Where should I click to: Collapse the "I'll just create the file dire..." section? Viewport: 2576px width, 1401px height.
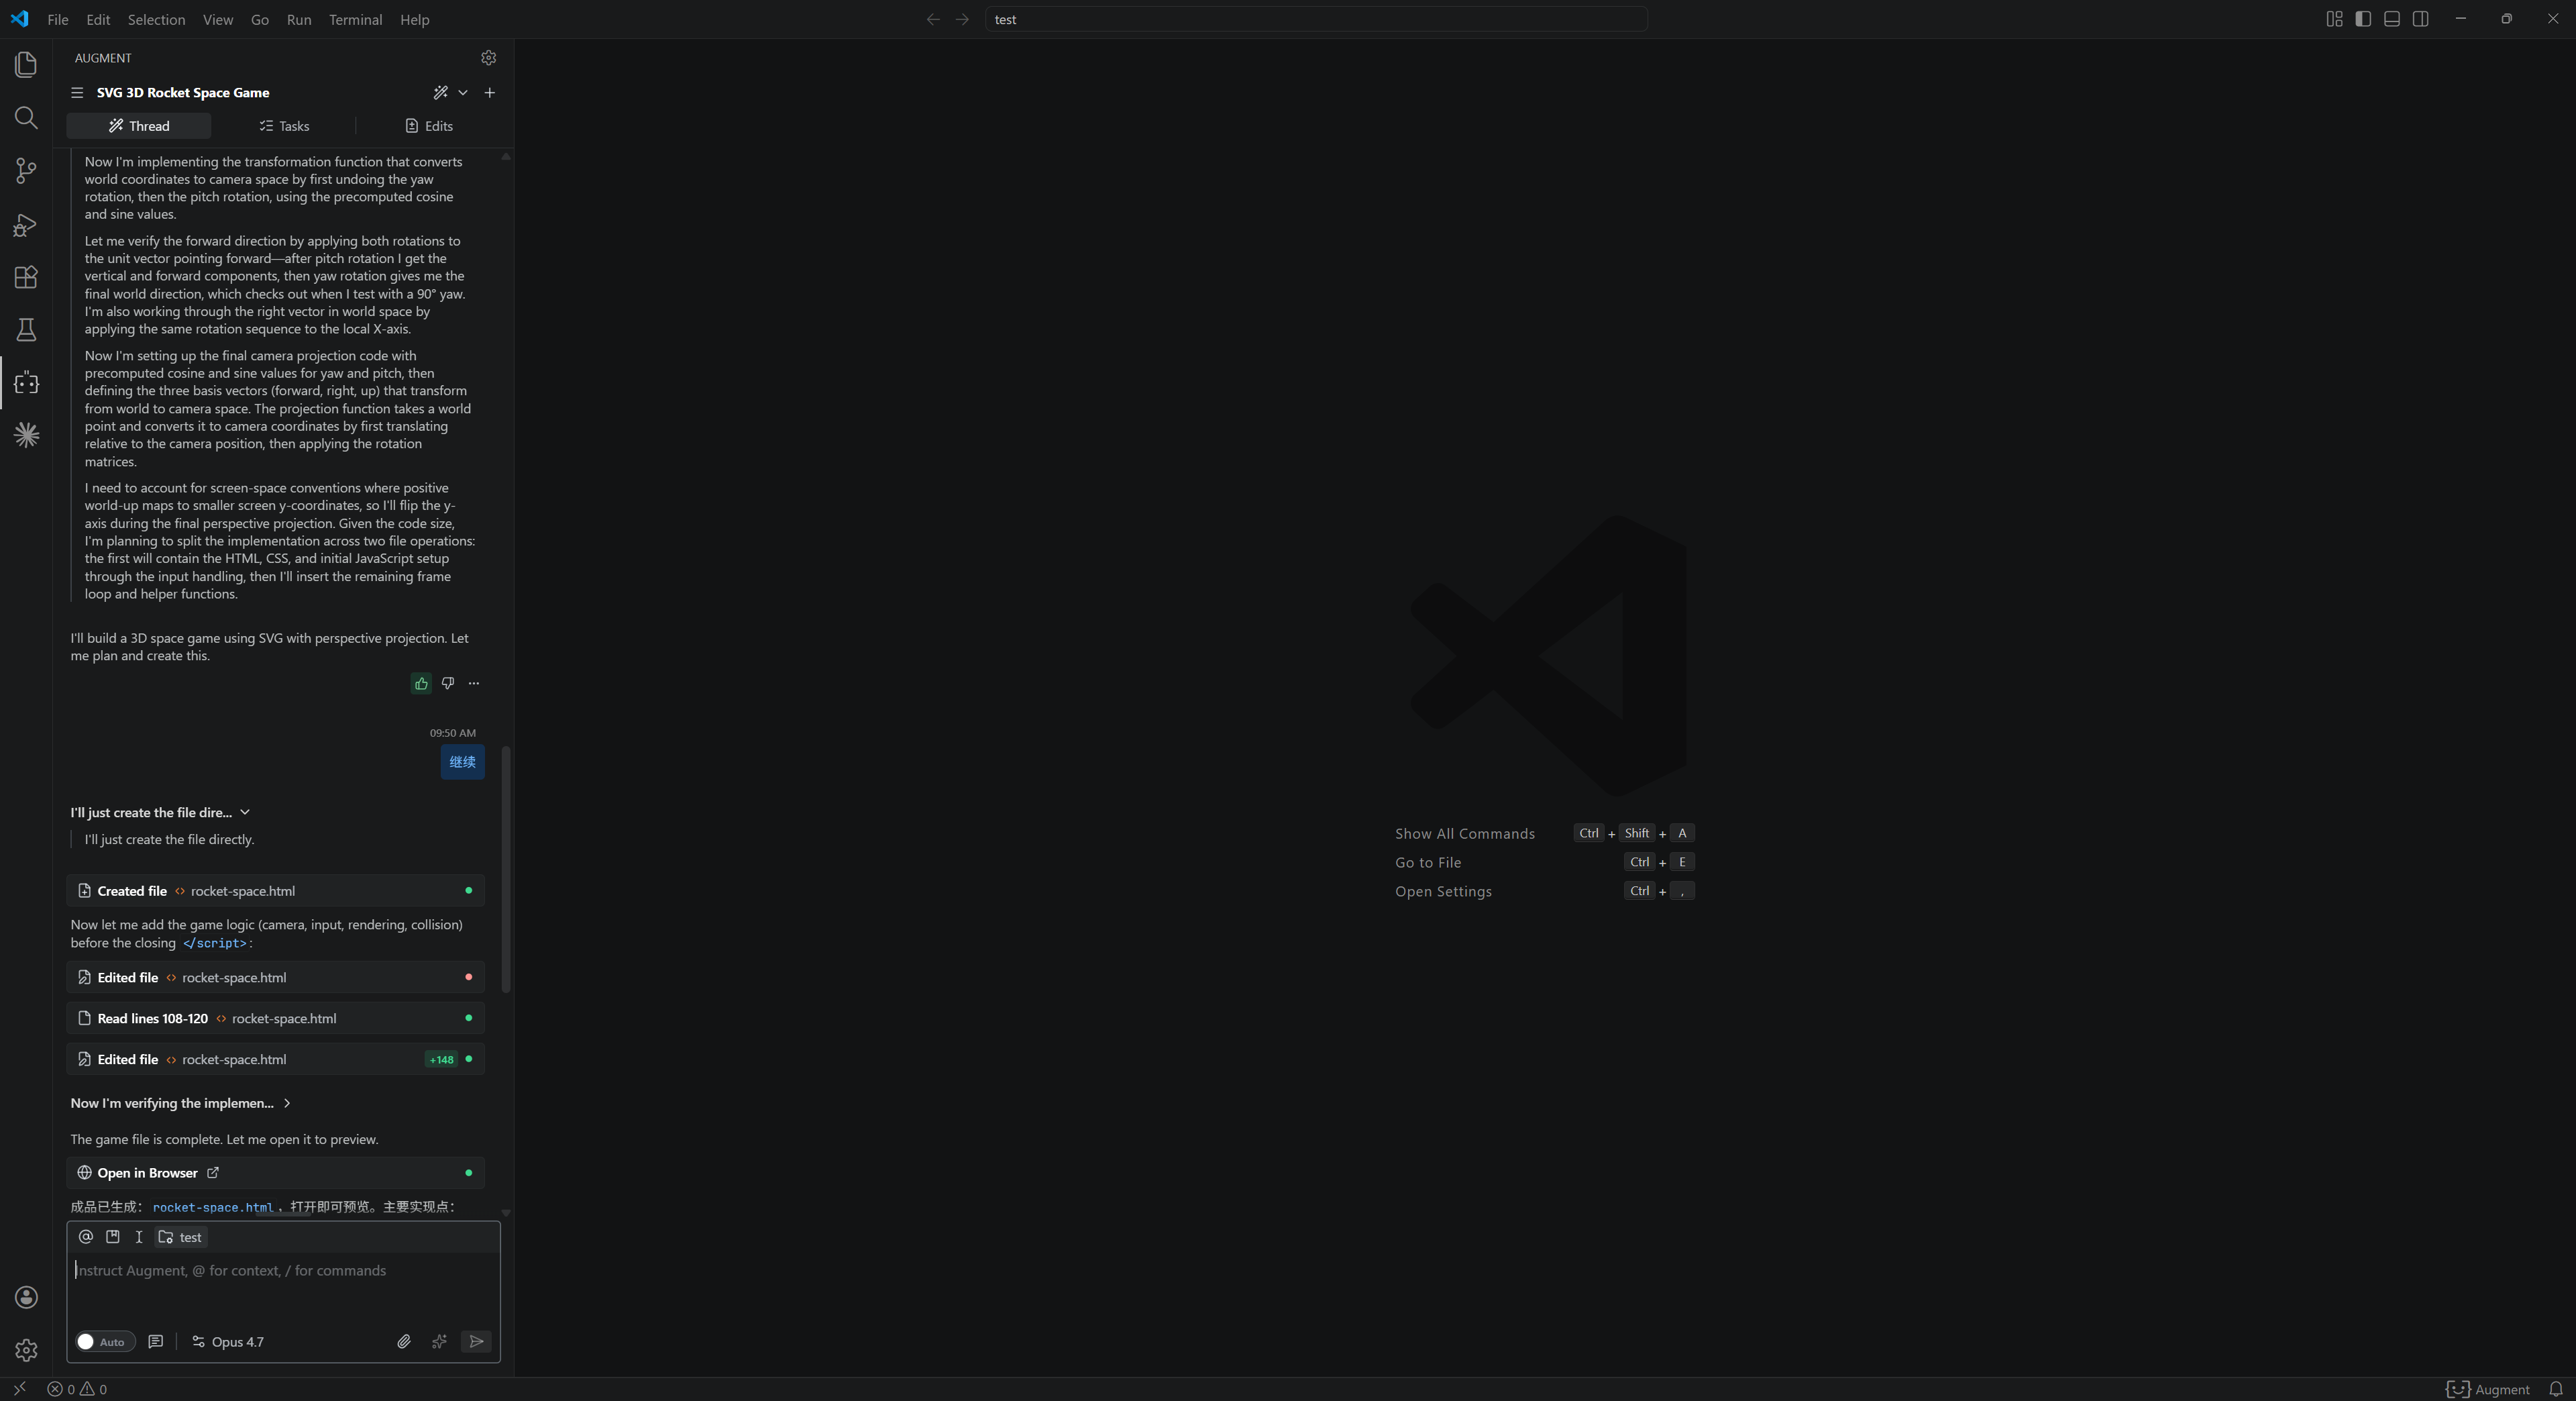tap(160, 813)
